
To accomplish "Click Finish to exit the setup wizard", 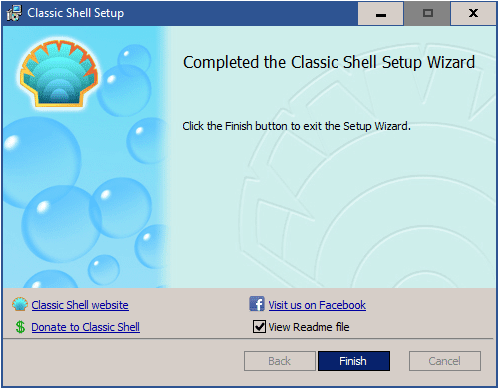I will (x=354, y=361).
